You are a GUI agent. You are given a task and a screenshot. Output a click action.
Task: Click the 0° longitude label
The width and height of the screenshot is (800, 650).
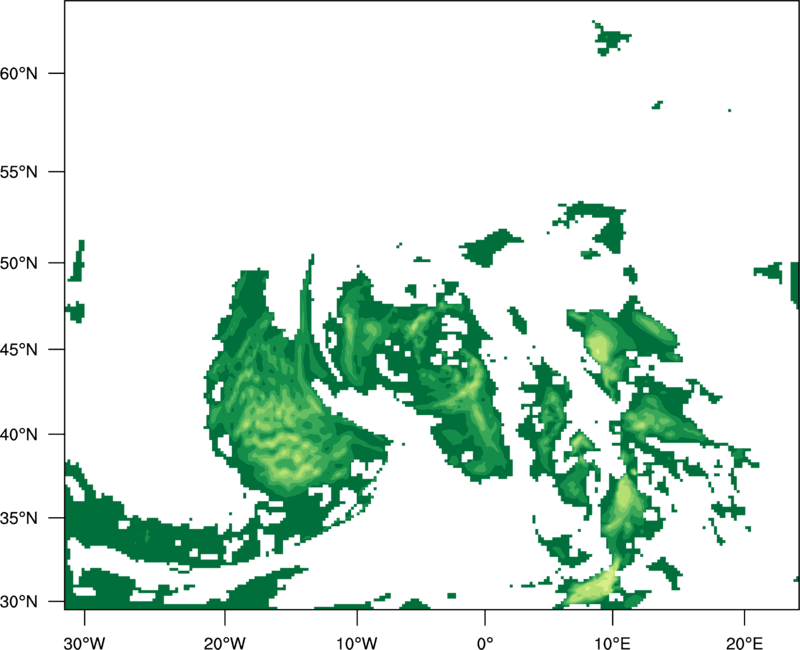[485, 643]
